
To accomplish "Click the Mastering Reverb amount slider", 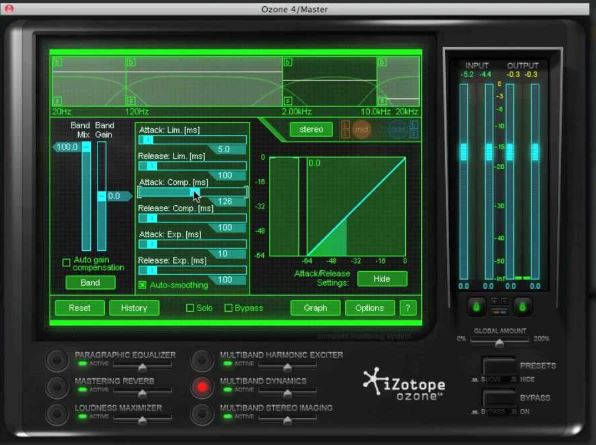I will tap(143, 393).
